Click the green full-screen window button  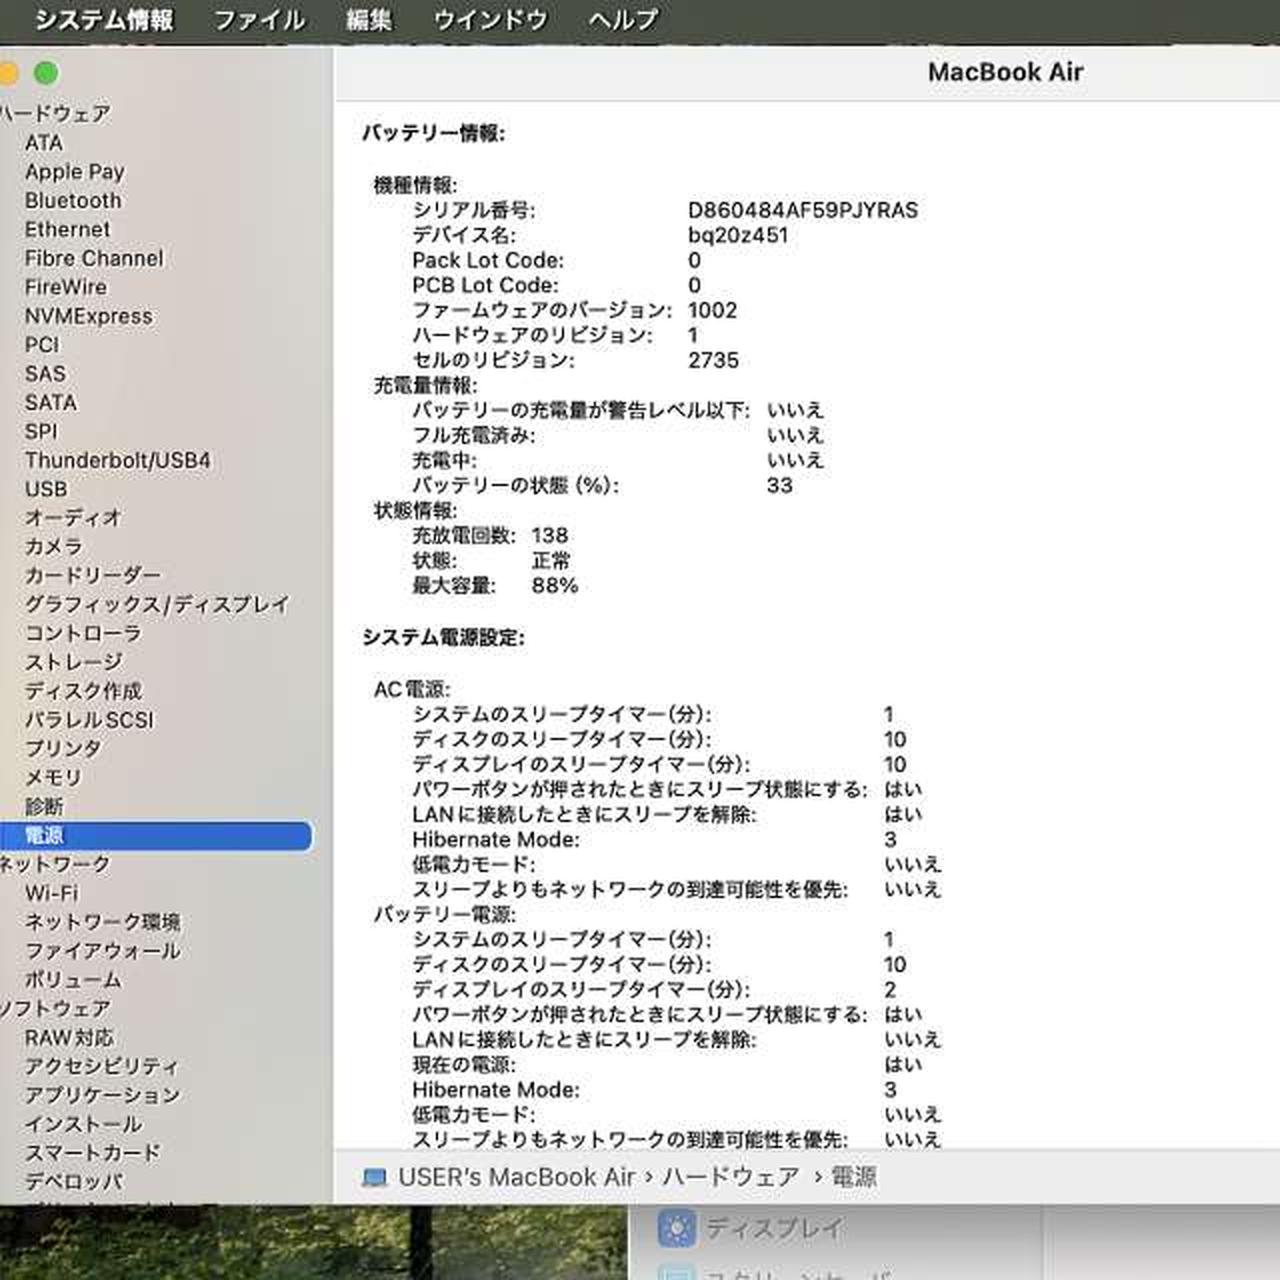46,73
